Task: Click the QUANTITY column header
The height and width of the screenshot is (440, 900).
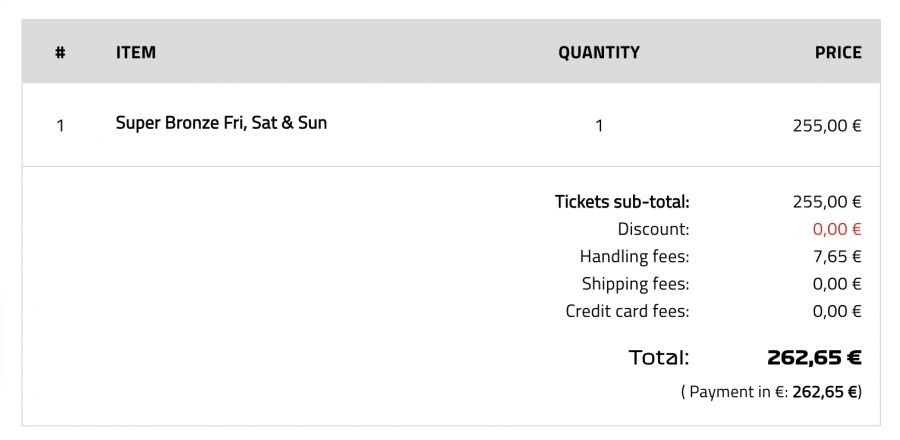Action: click(x=598, y=53)
